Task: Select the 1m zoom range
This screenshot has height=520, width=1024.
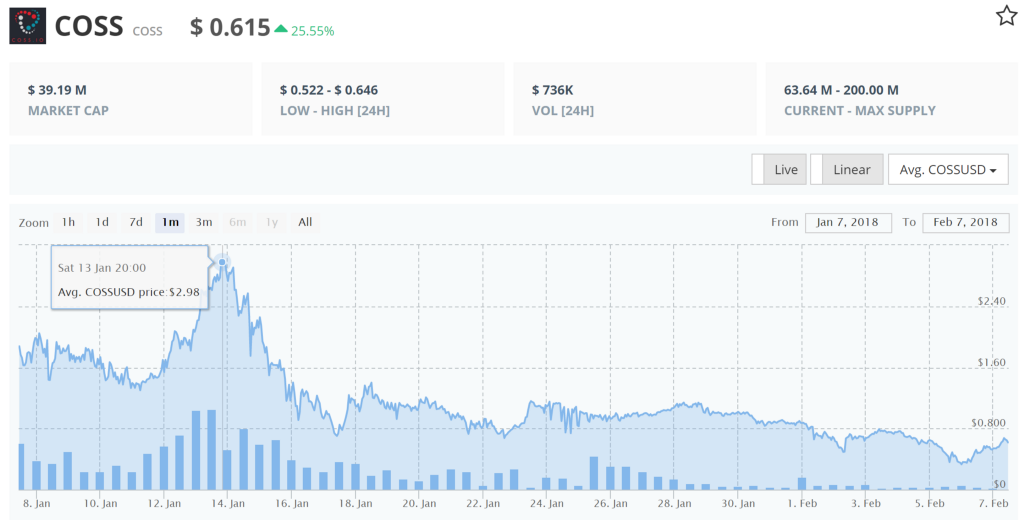Action: point(170,222)
